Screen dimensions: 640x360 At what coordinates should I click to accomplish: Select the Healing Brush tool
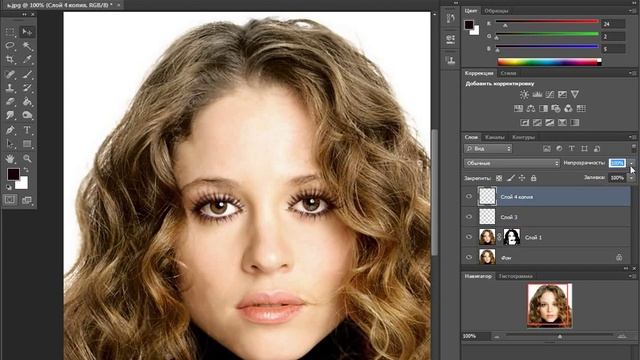10,74
